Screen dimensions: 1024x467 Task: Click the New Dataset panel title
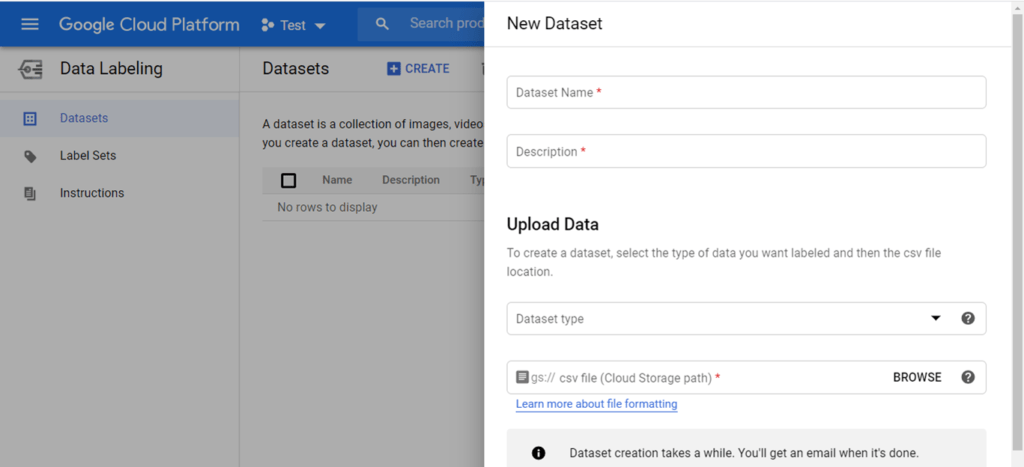click(x=554, y=24)
